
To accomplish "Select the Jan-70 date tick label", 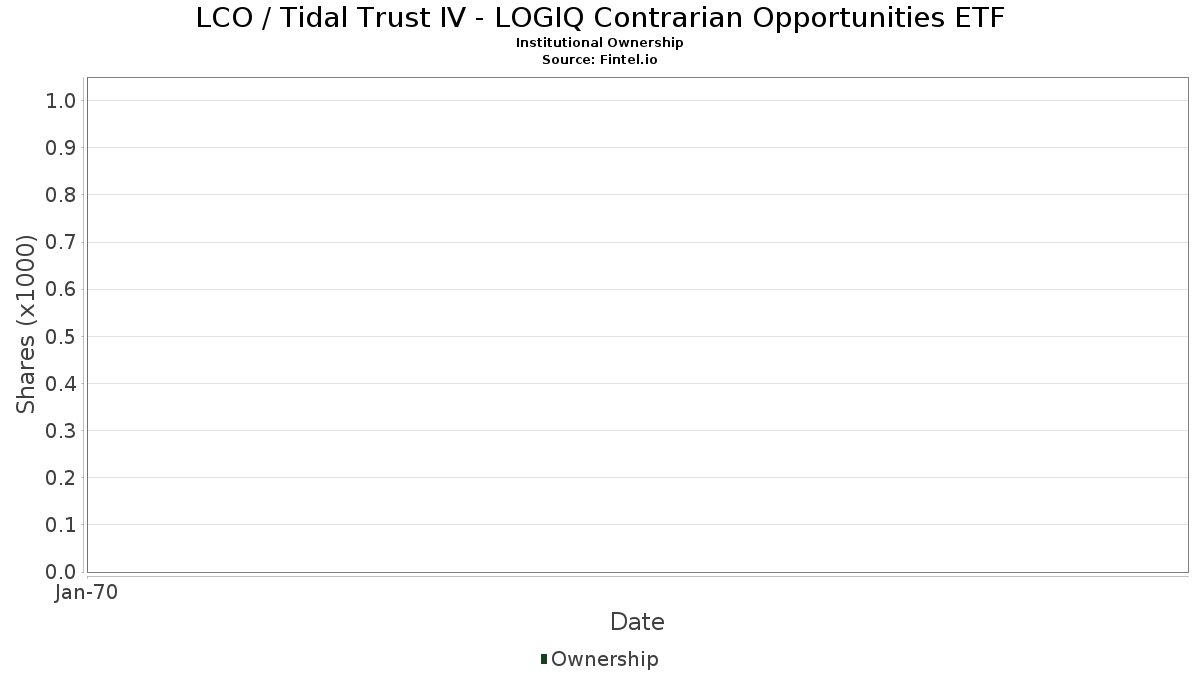I will coord(86,593).
